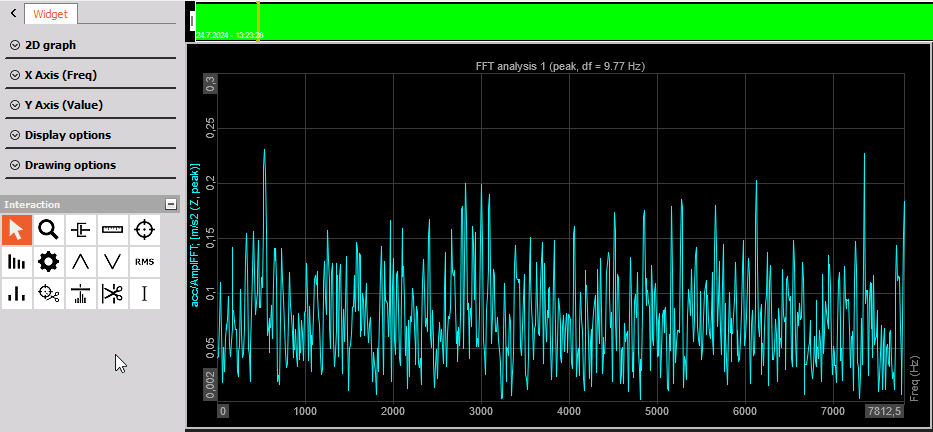Open the Widget tab
The image size is (933, 432).
tap(51, 14)
